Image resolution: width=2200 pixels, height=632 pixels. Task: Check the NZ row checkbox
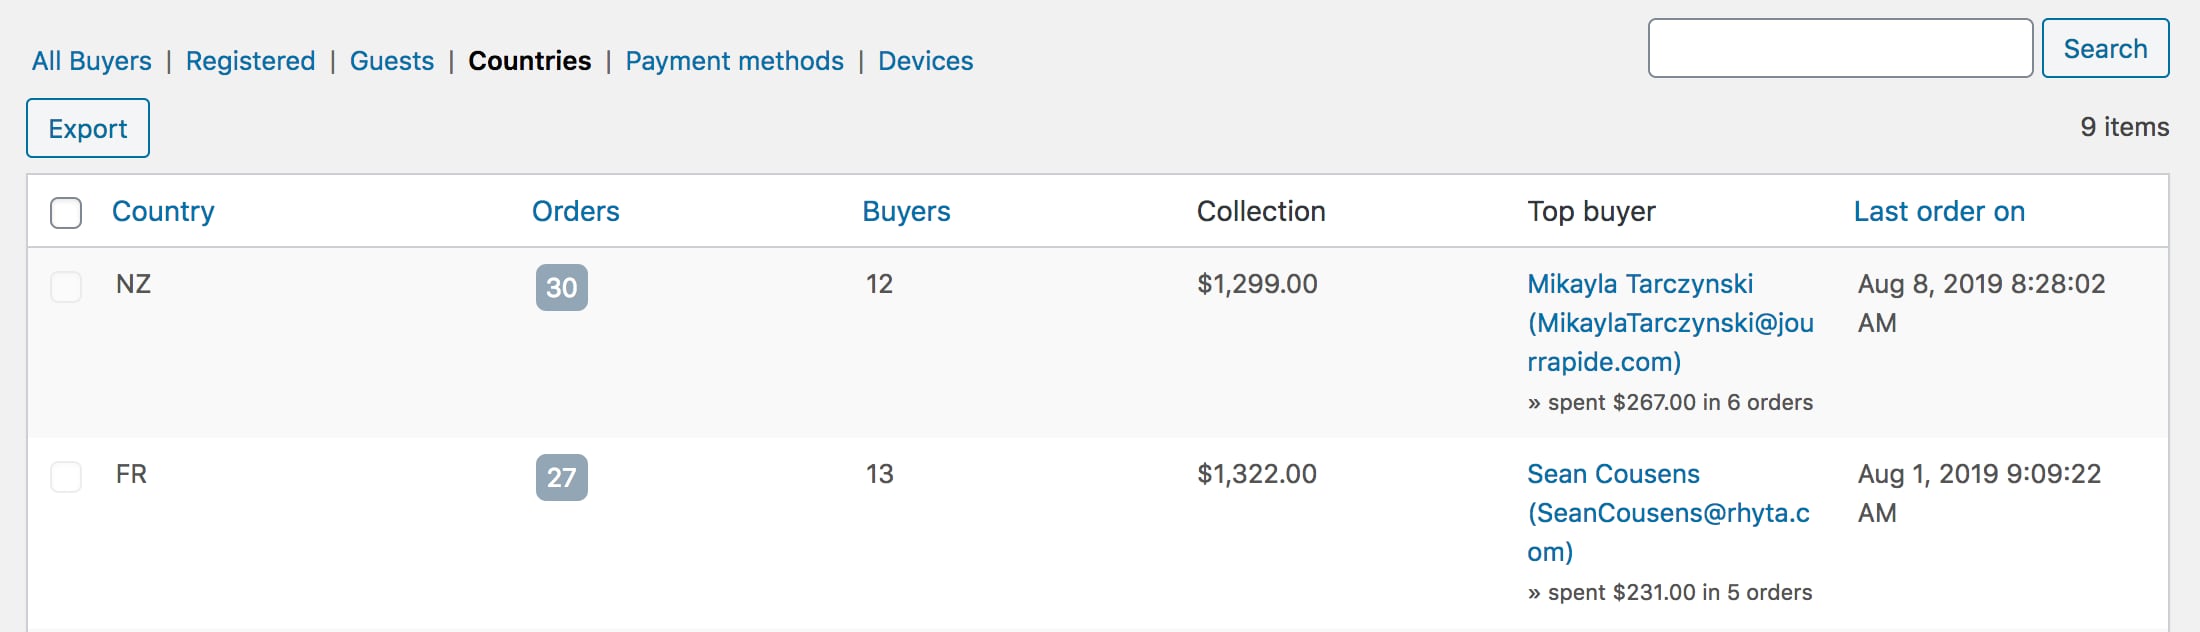(66, 286)
